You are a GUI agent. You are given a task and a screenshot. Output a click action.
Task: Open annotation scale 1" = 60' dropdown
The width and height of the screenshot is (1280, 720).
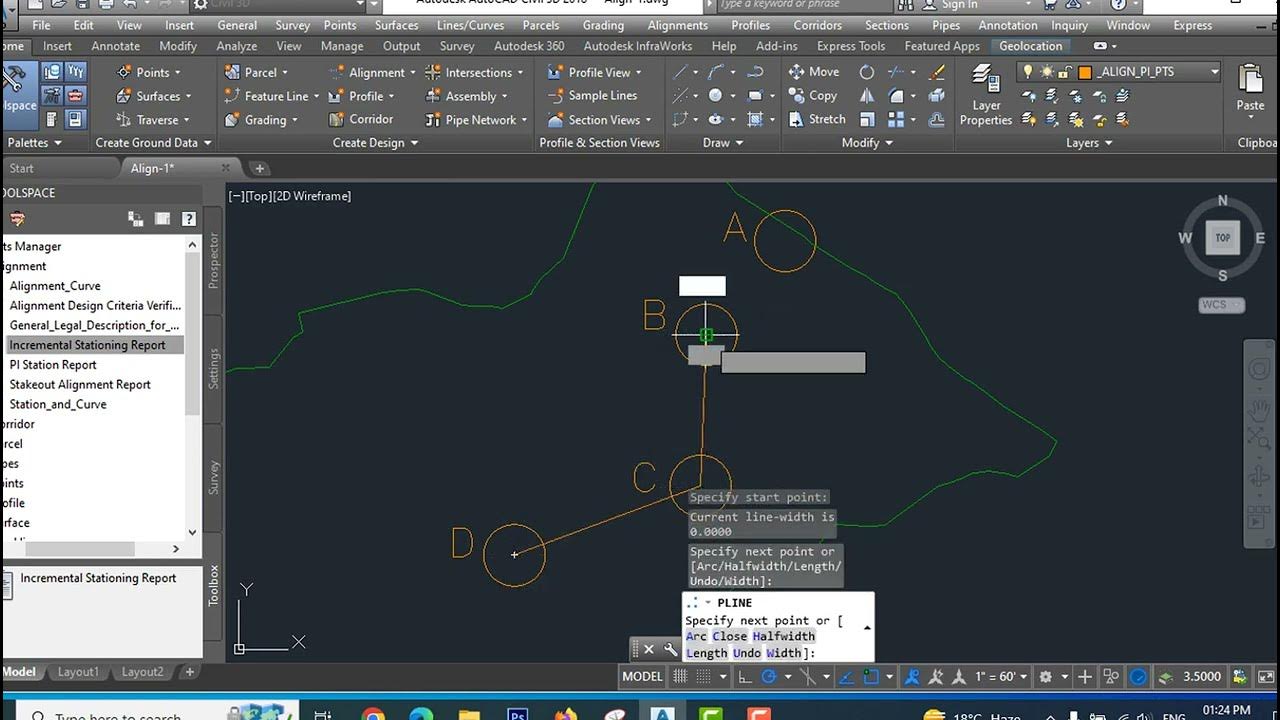pos(1002,677)
